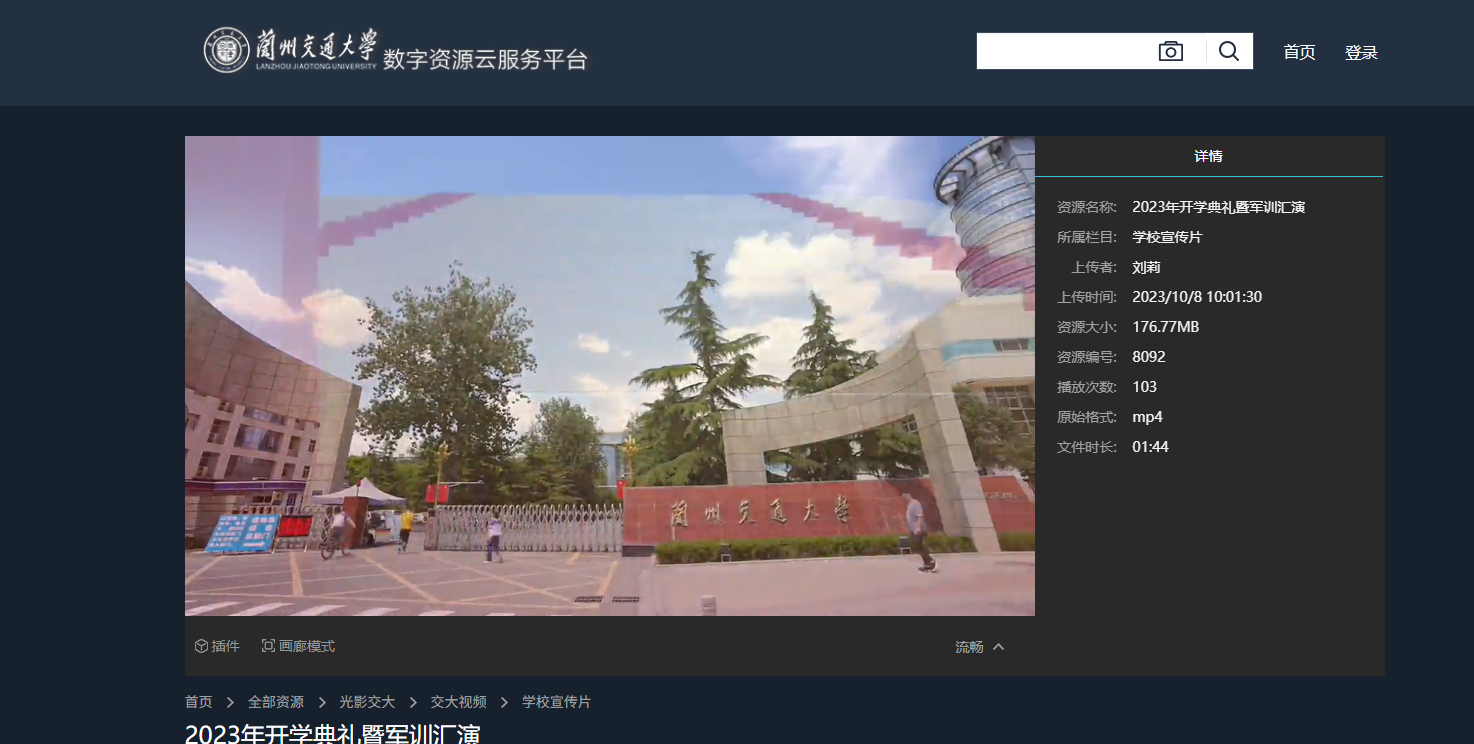Navigate to 交大视频 via breadcrumb

click(x=457, y=701)
